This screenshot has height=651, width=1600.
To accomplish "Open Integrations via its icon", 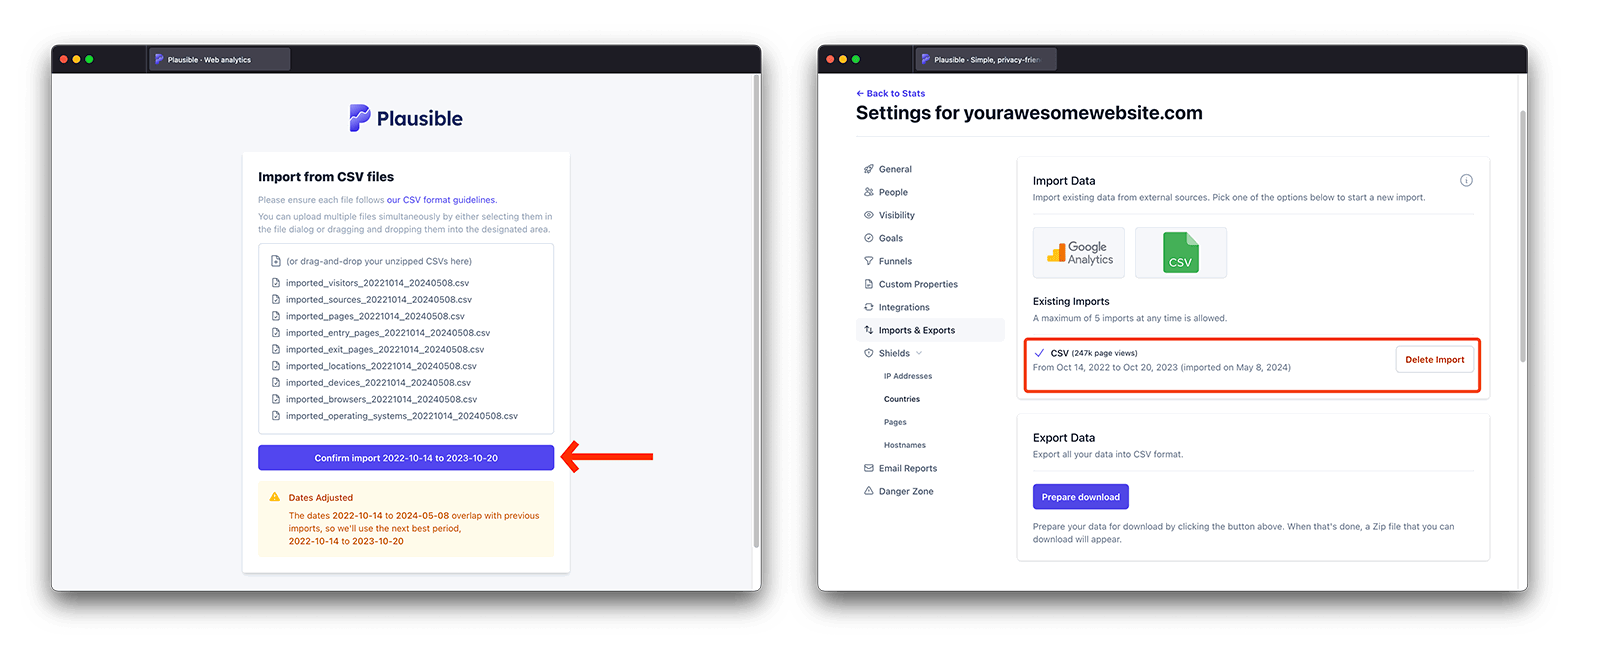I will tap(869, 306).
